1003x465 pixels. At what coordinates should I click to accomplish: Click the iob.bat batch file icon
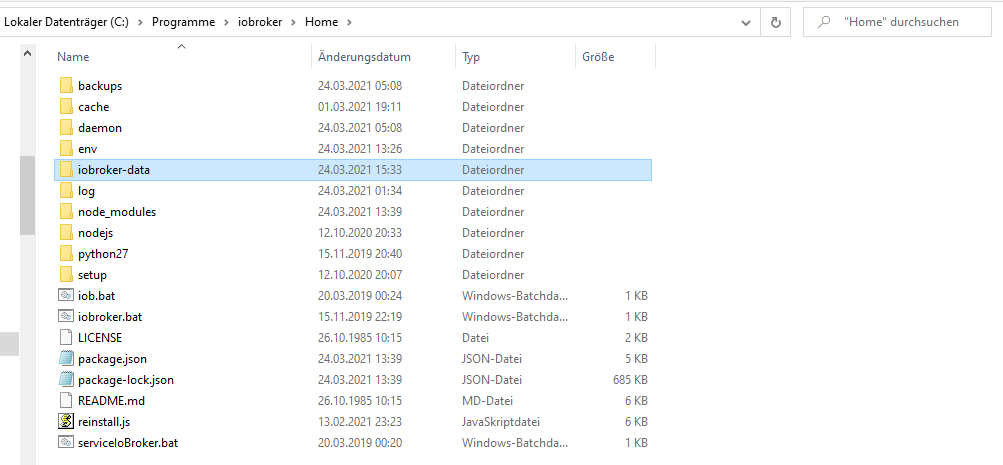tap(66, 296)
